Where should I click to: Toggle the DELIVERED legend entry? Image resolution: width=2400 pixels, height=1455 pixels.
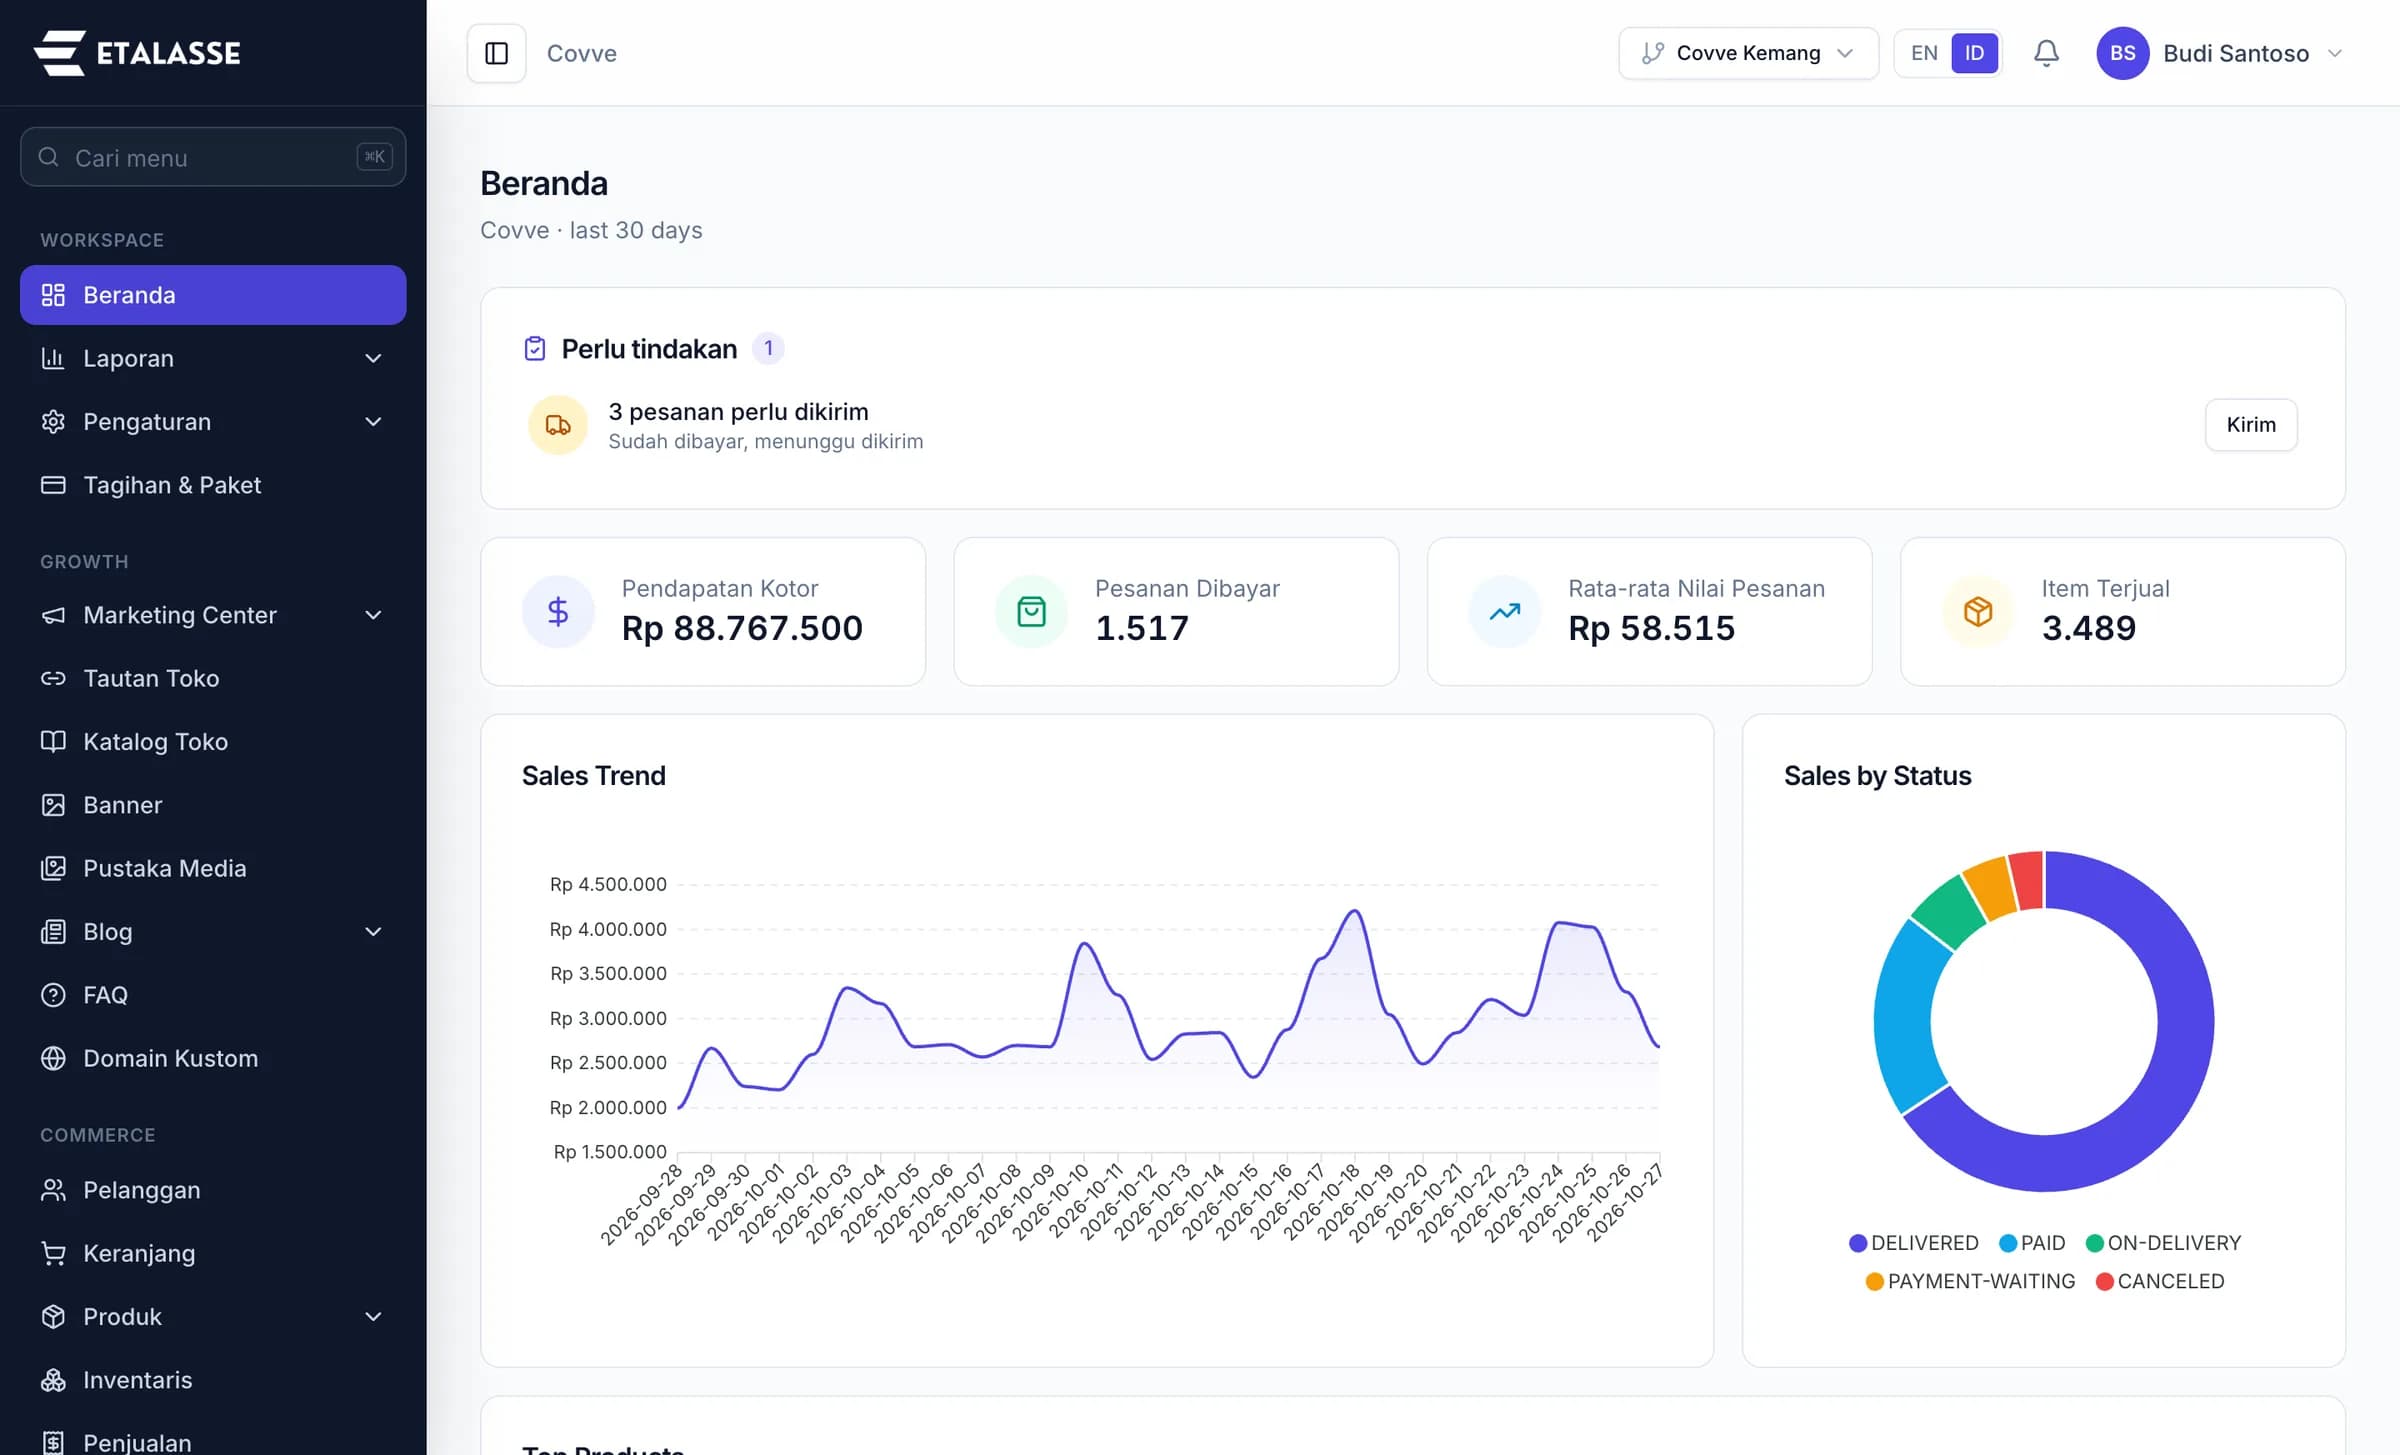pos(1913,1243)
